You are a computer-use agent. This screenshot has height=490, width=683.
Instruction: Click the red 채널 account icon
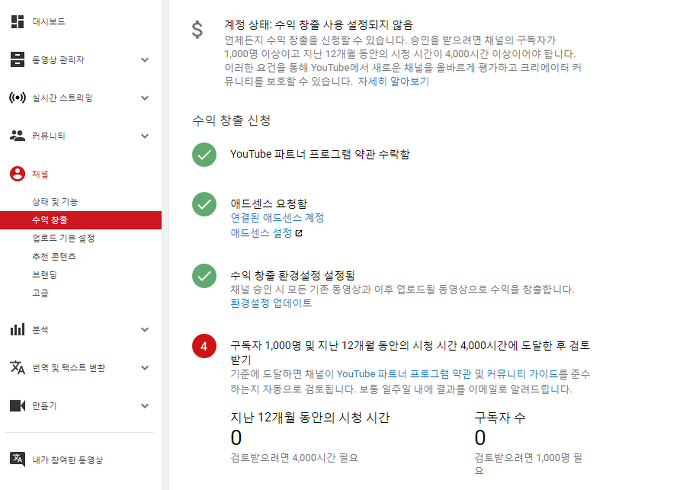coord(17,174)
